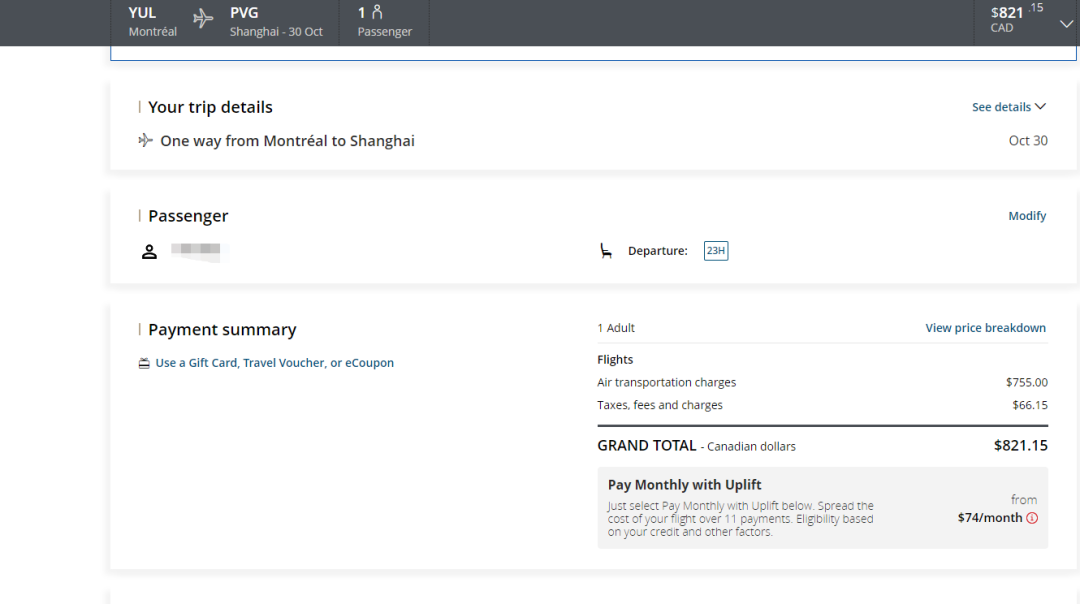This screenshot has height=604, width=1080.
Task: Expand See details for trip
Action: click(1008, 107)
